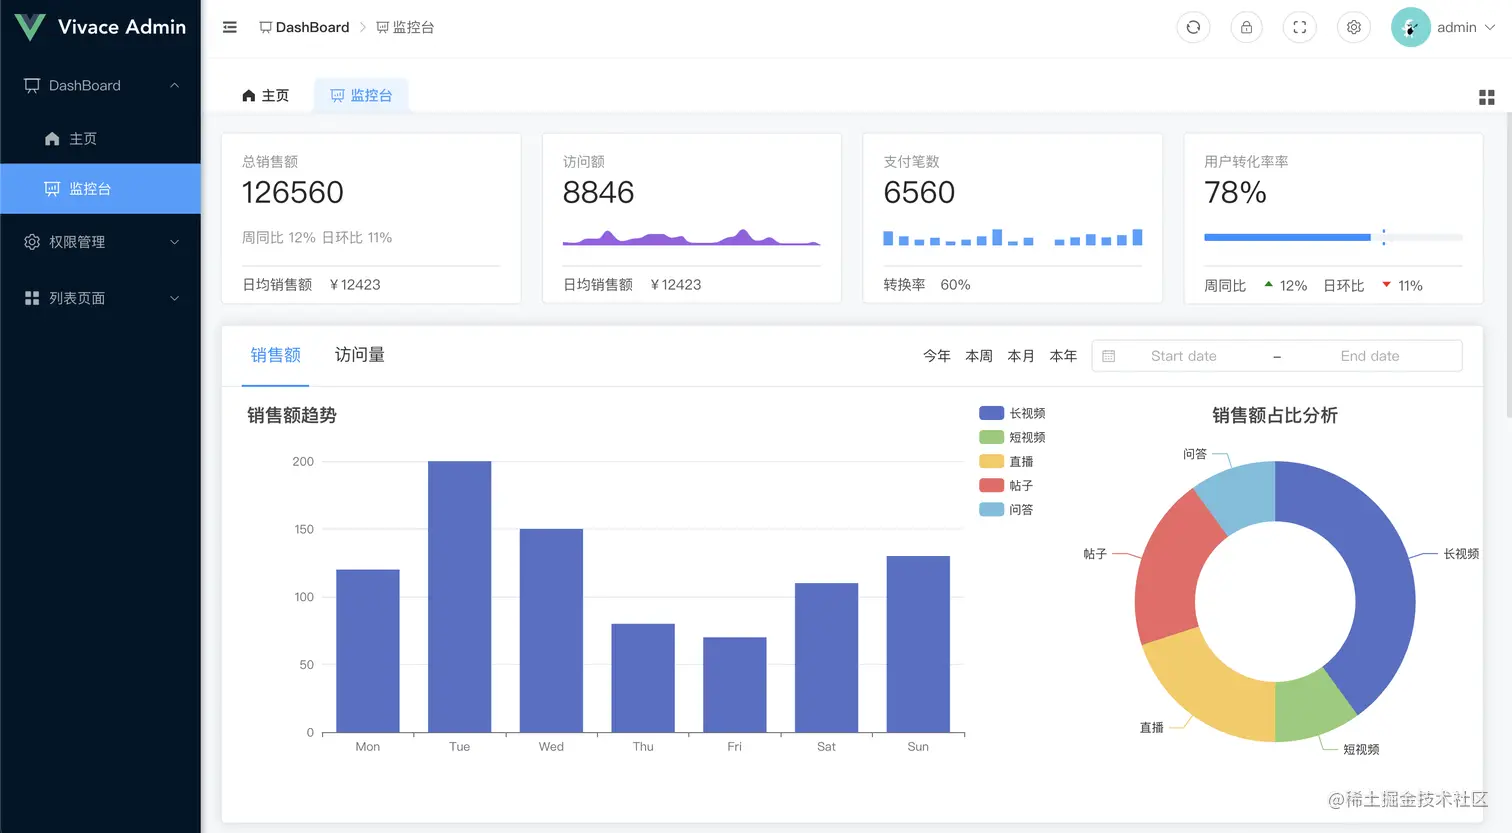Open settings gear icon in header
The image size is (1512, 833).
click(1354, 27)
